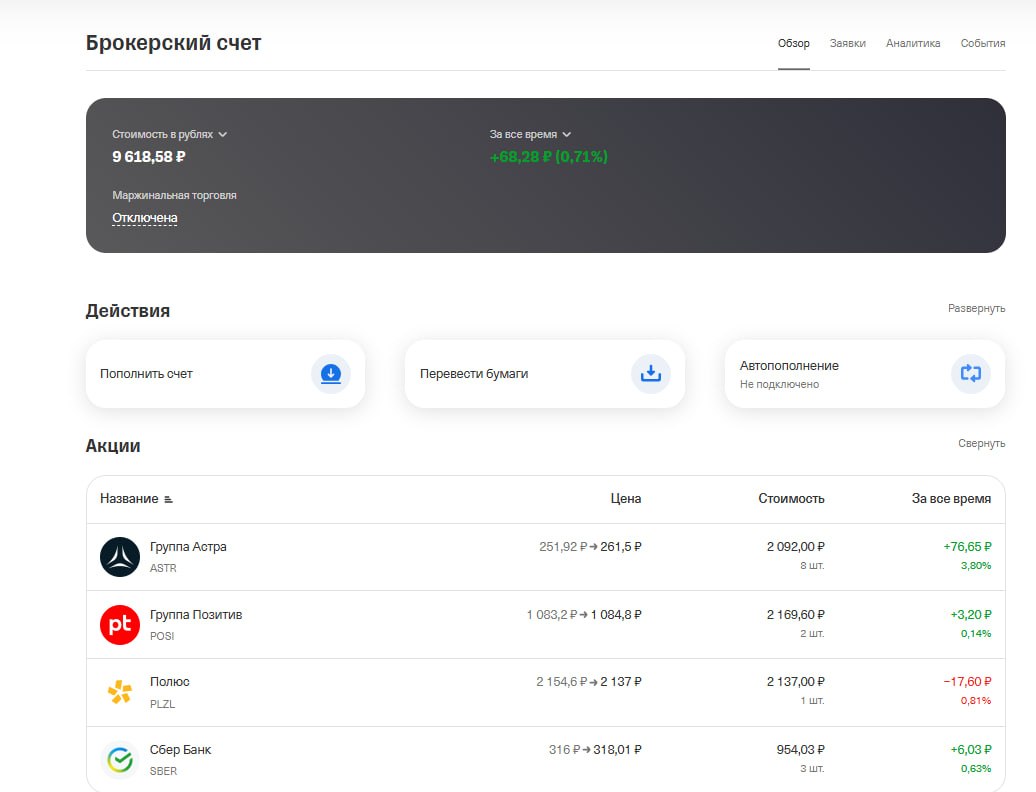
Task: Toggle margin trading via Отключена link
Action: click(x=145, y=218)
